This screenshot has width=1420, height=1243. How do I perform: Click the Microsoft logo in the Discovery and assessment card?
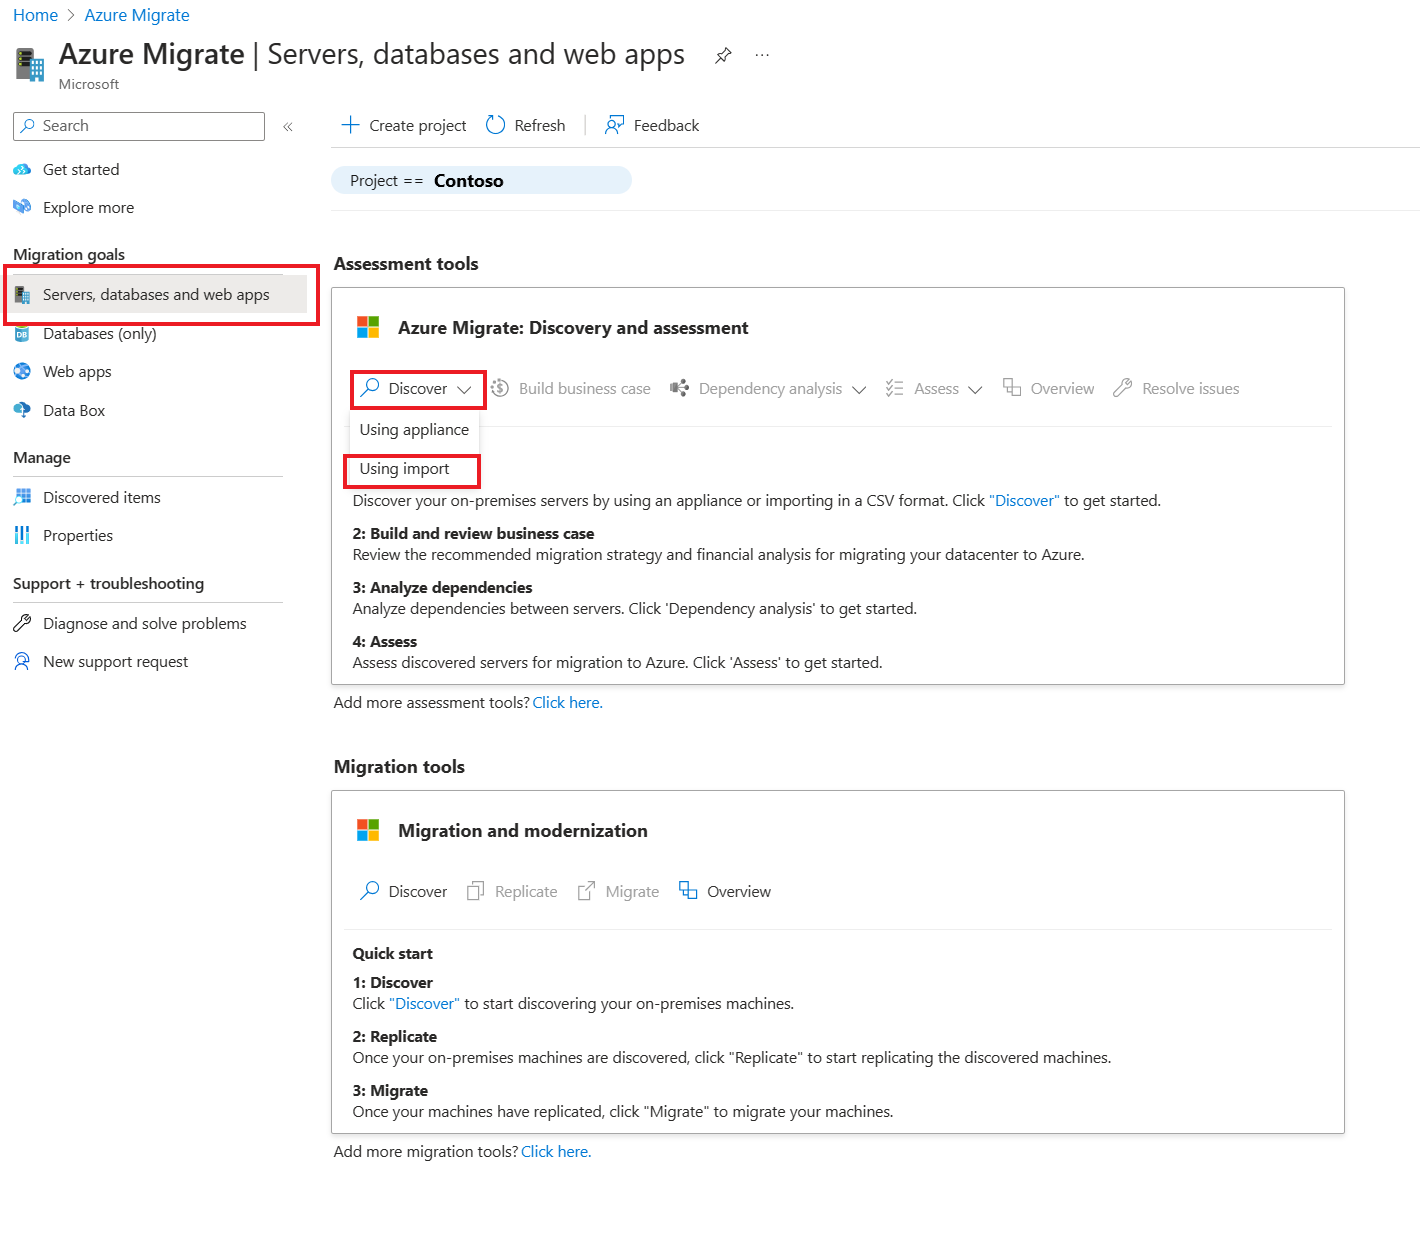[x=368, y=327]
